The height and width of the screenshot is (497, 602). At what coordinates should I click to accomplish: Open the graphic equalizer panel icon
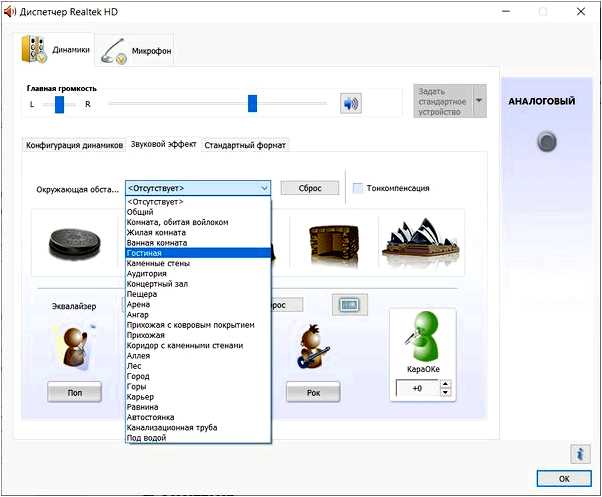350,305
